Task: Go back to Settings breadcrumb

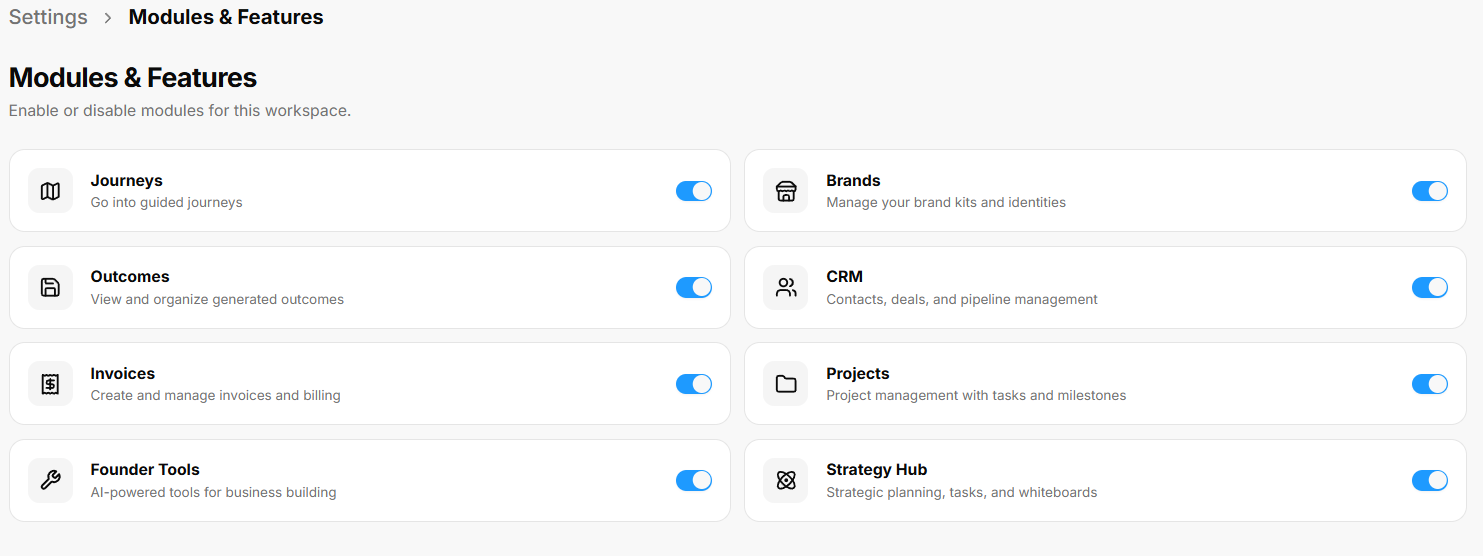Action: tap(48, 17)
